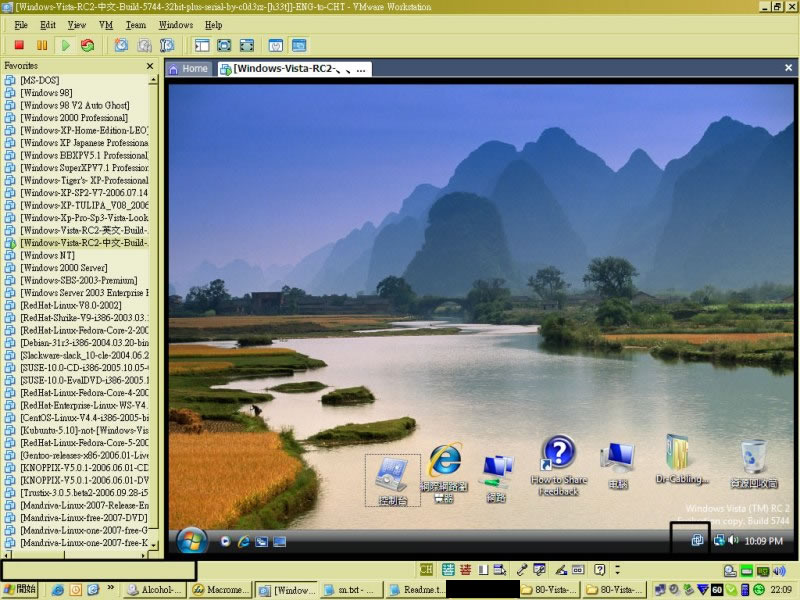
Task: Open the Team menu
Action: (x=136, y=25)
